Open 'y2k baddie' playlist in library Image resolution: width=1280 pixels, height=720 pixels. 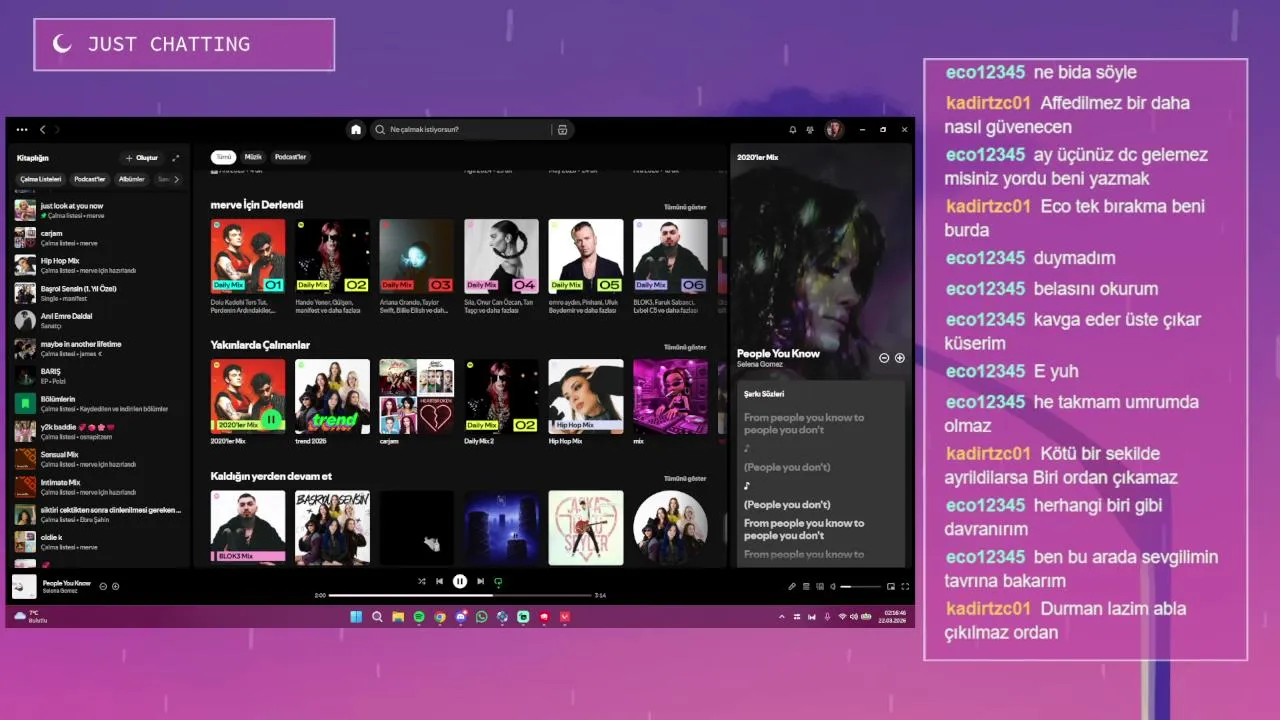tap(99, 431)
